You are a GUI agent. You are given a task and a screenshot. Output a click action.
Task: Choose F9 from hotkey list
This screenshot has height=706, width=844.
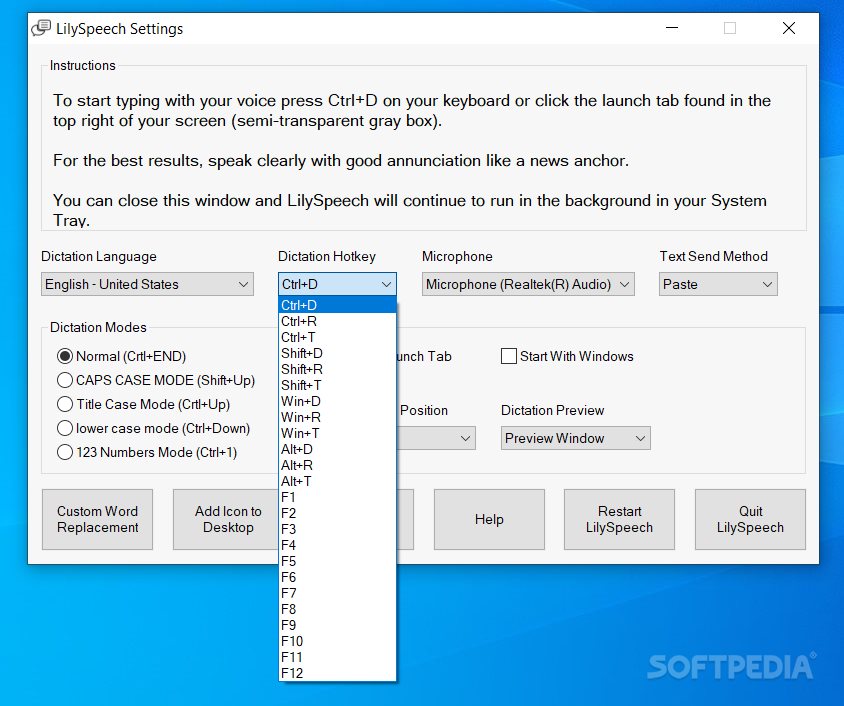pos(337,625)
